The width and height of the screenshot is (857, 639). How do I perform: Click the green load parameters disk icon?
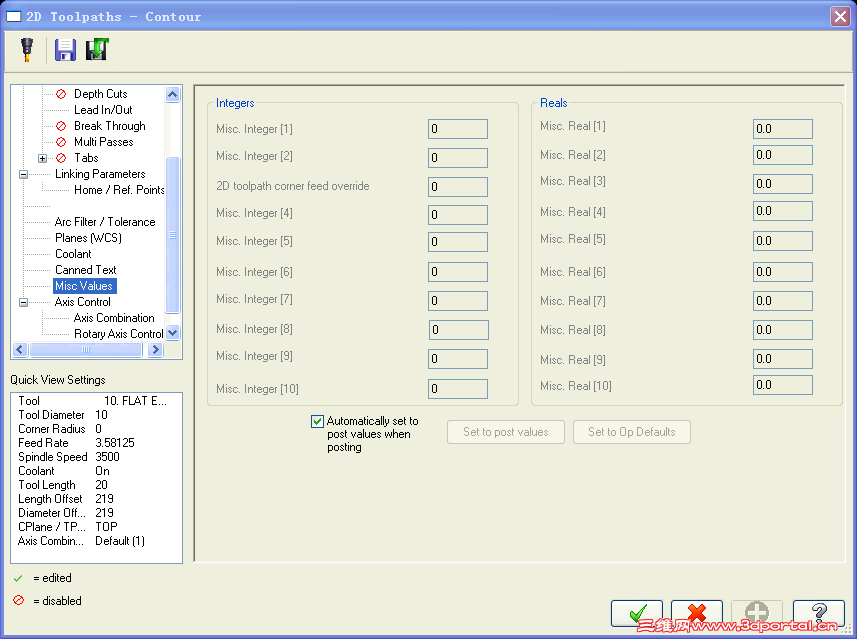pos(97,49)
